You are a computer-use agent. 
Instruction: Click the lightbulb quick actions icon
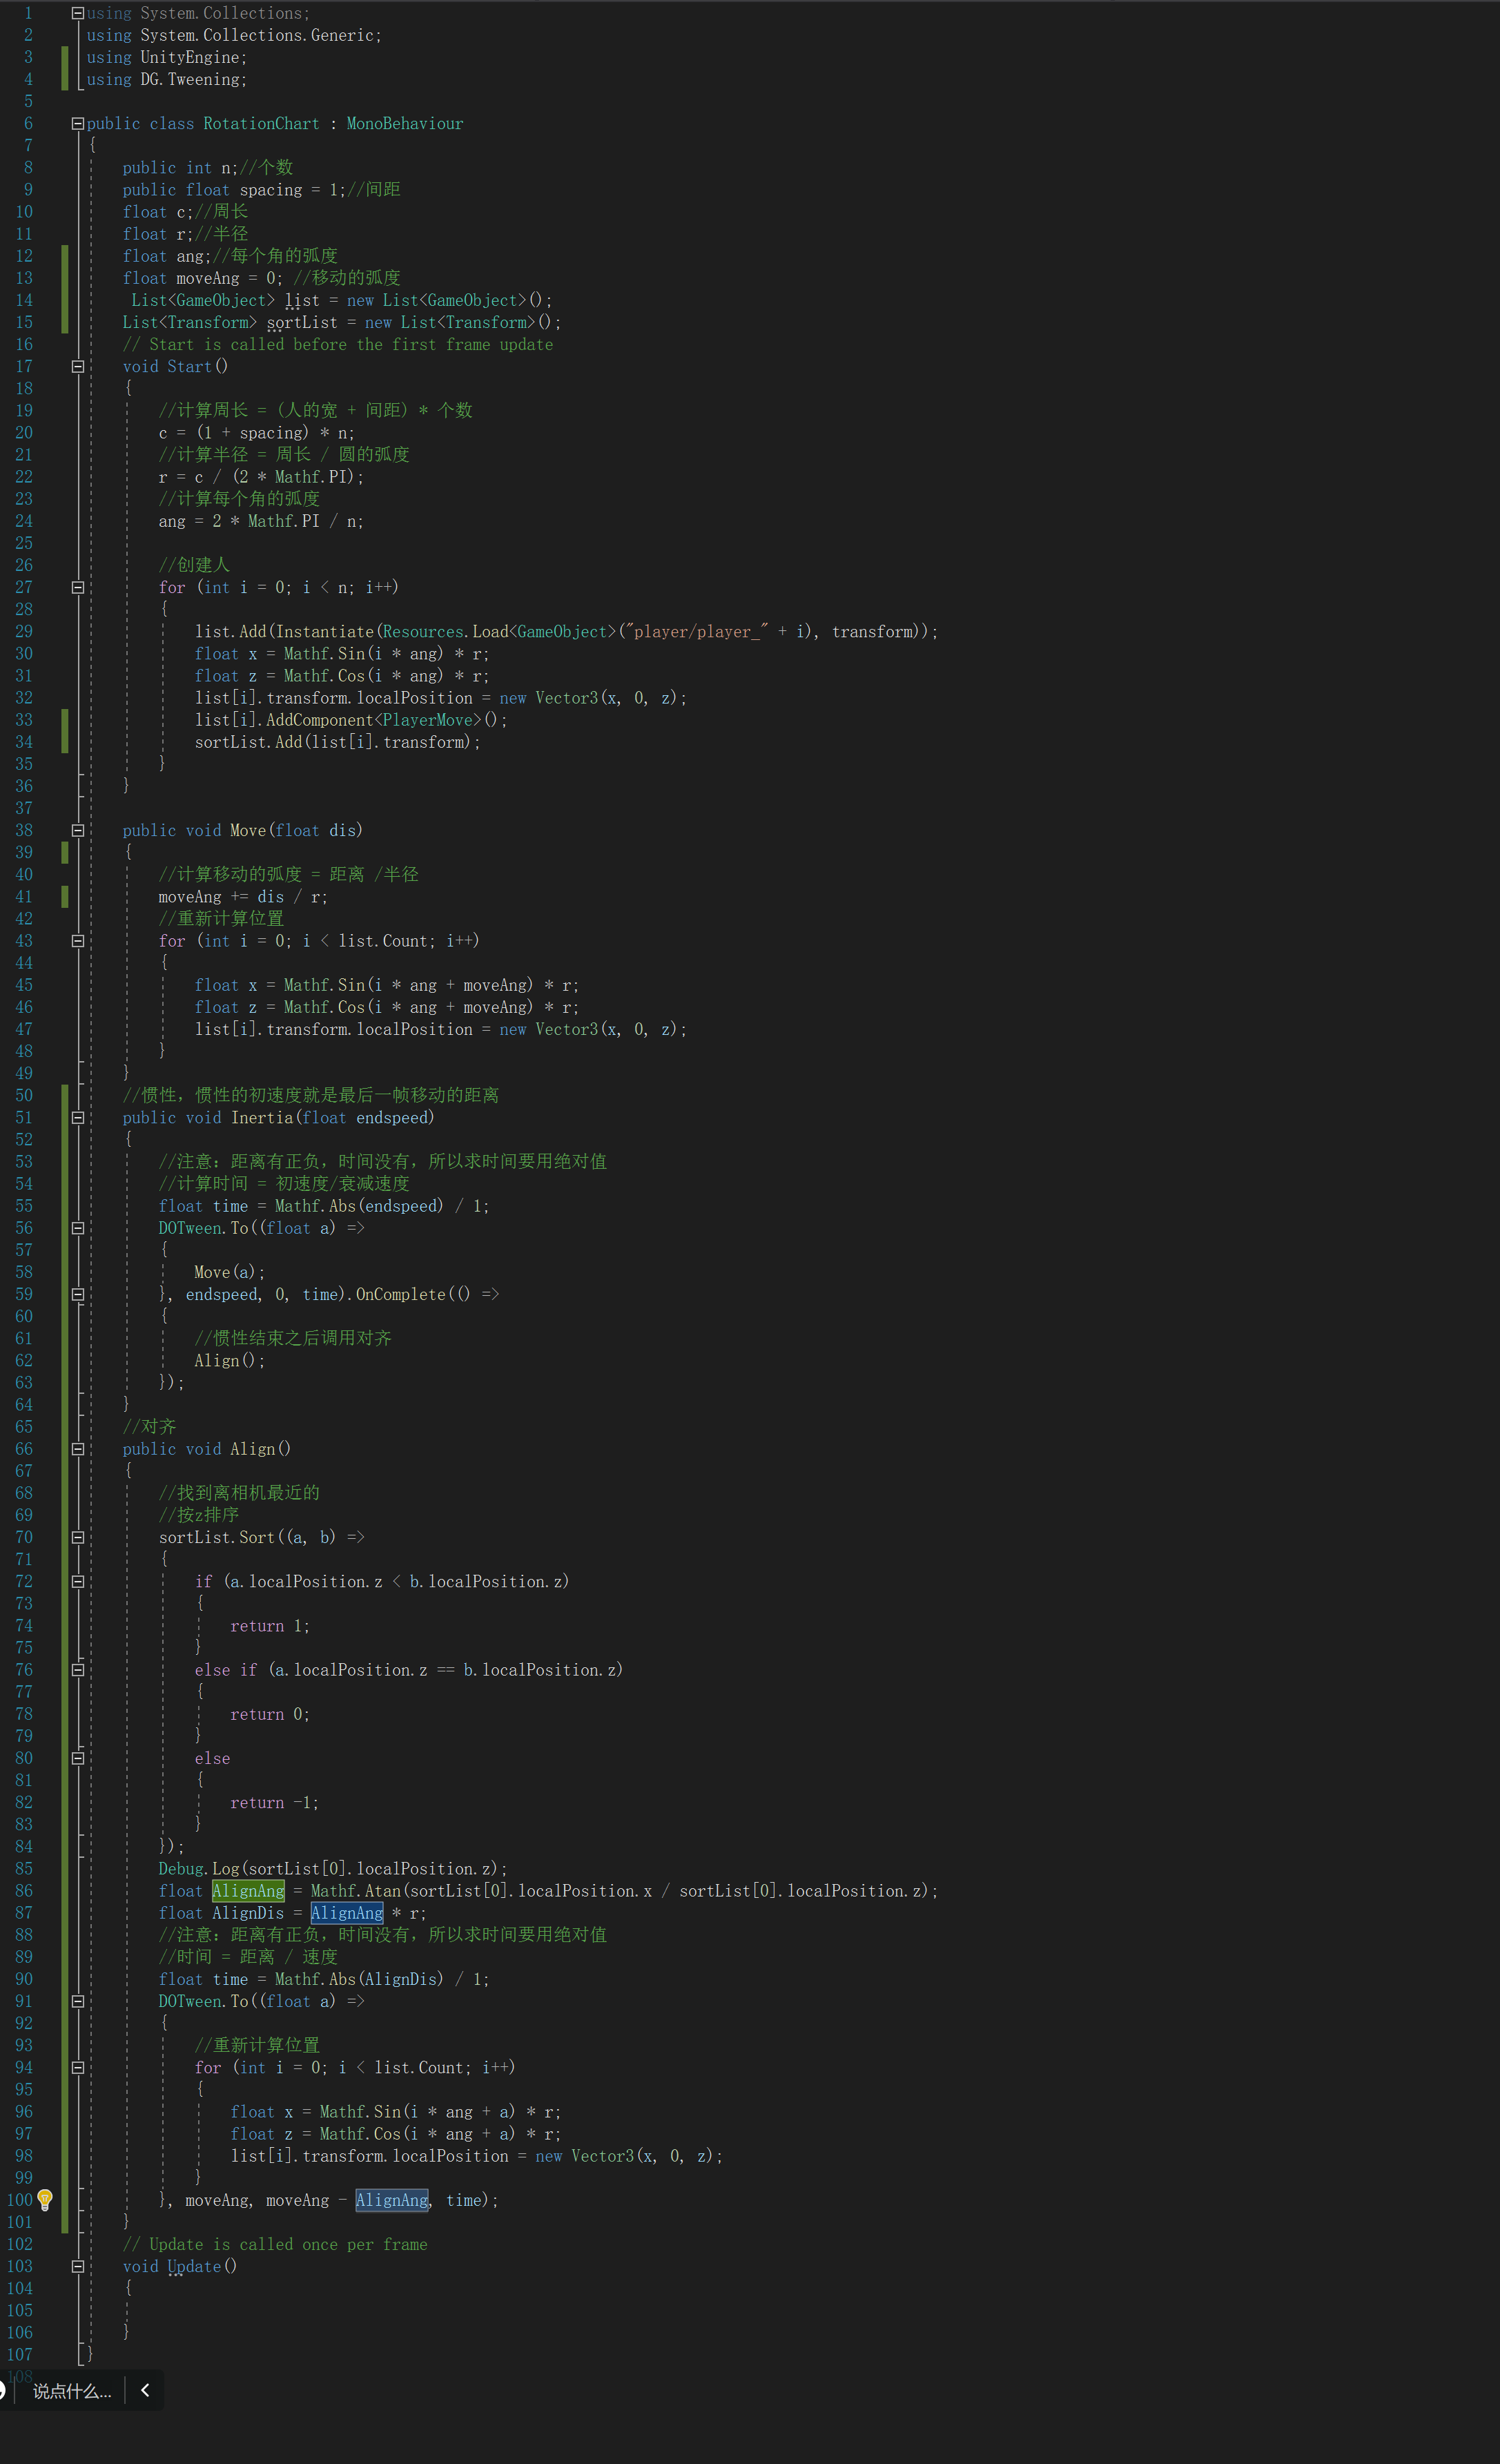[45, 2199]
